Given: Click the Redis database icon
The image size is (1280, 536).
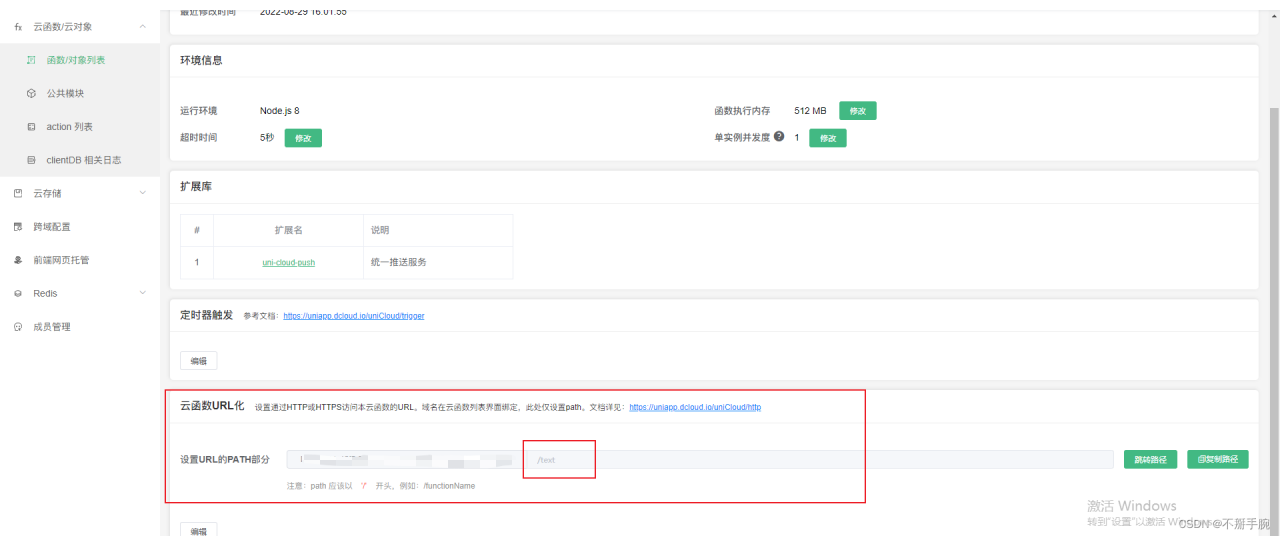Looking at the screenshot, I should coord(18,293).
